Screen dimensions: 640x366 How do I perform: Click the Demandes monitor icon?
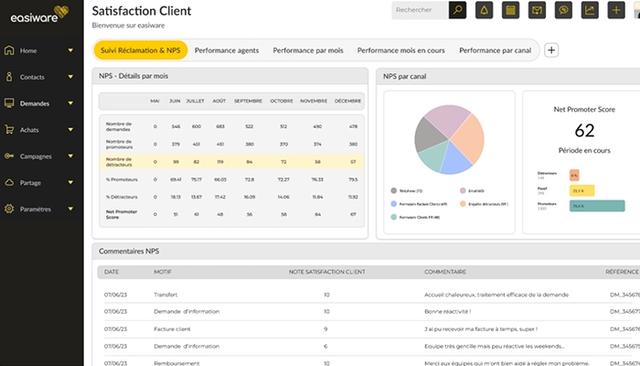(9, 103)
